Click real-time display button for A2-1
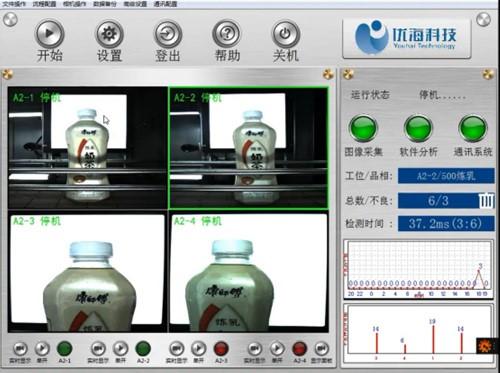500x373 pixels. pyautogui.click(x=20, y=348)
